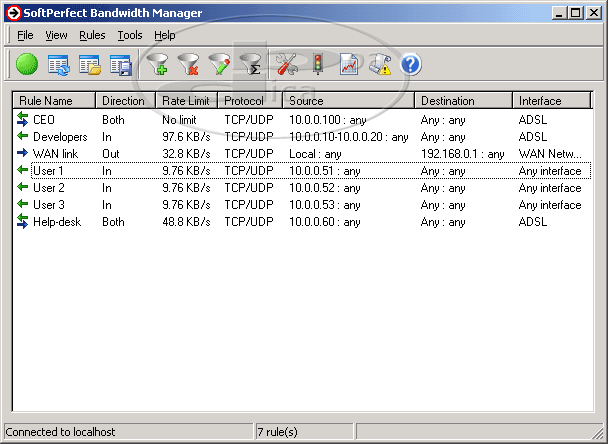Select the CEO rule row

click(44, 120)
